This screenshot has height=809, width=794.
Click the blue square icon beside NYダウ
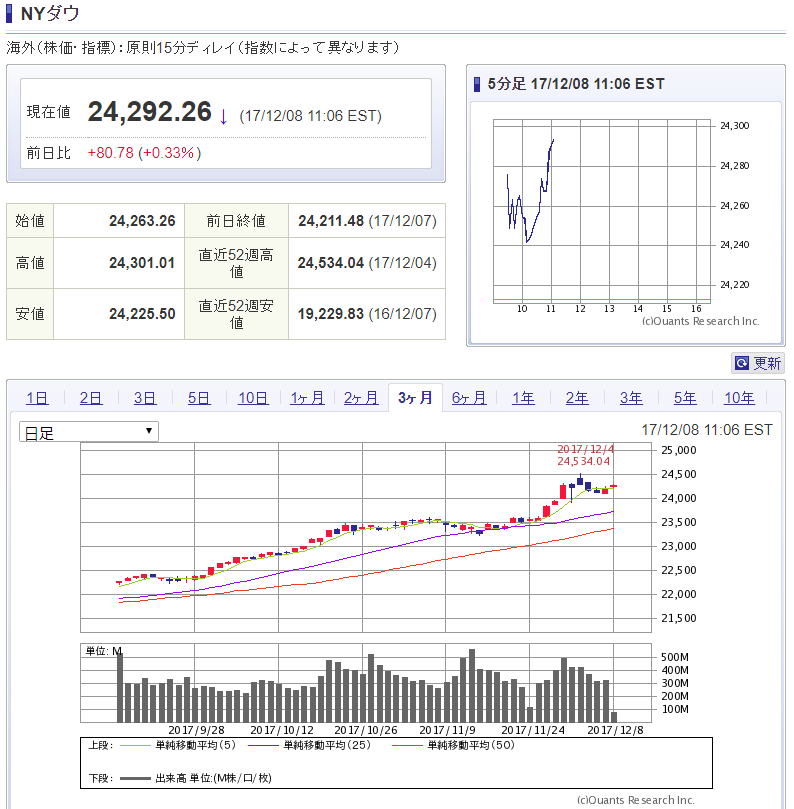[x=11, y=14]
